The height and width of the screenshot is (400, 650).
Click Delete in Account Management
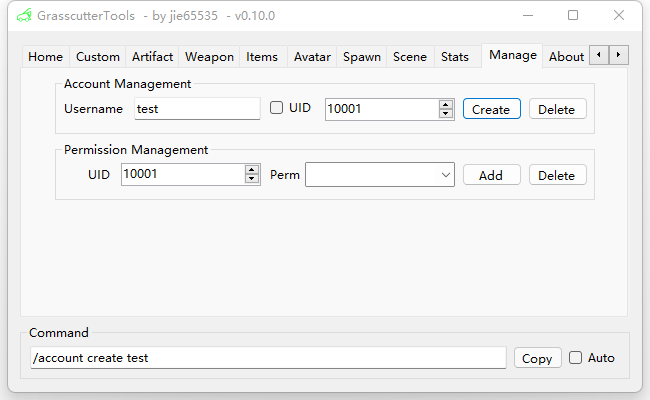[557, 109]
